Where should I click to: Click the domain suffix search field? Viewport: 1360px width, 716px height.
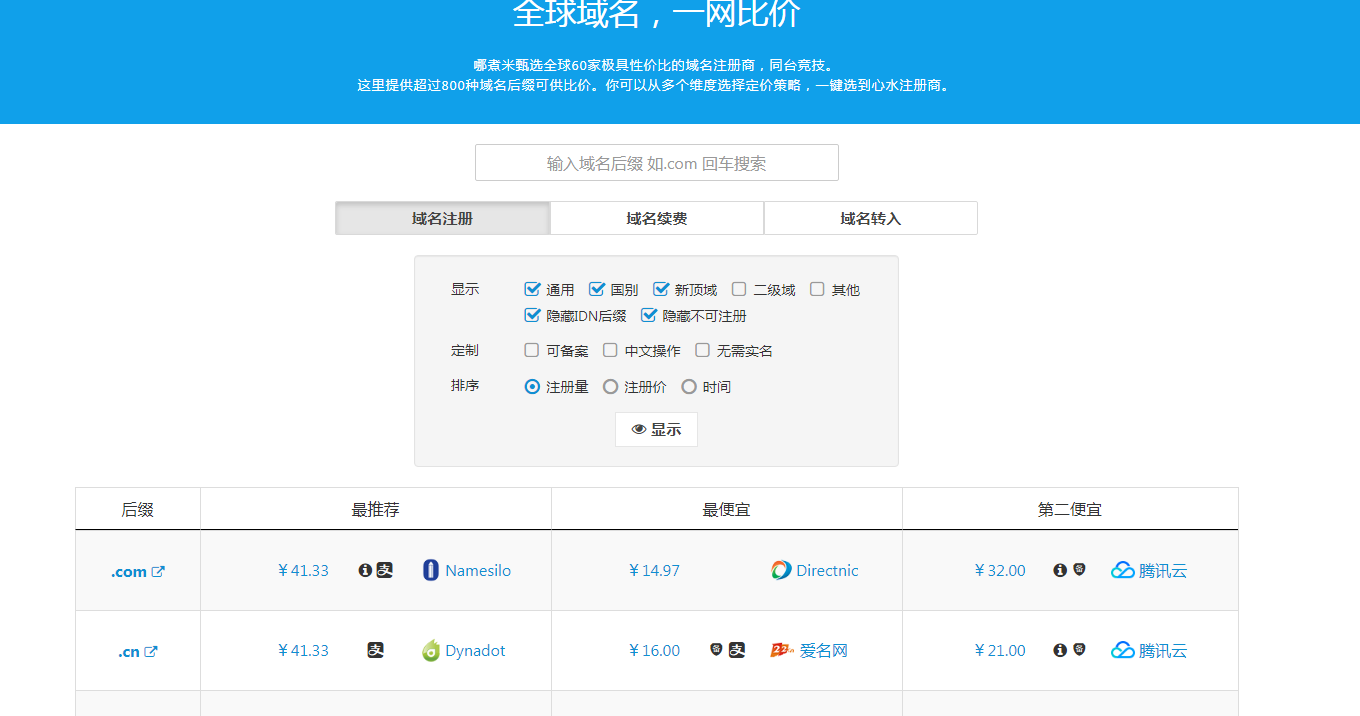656,163
